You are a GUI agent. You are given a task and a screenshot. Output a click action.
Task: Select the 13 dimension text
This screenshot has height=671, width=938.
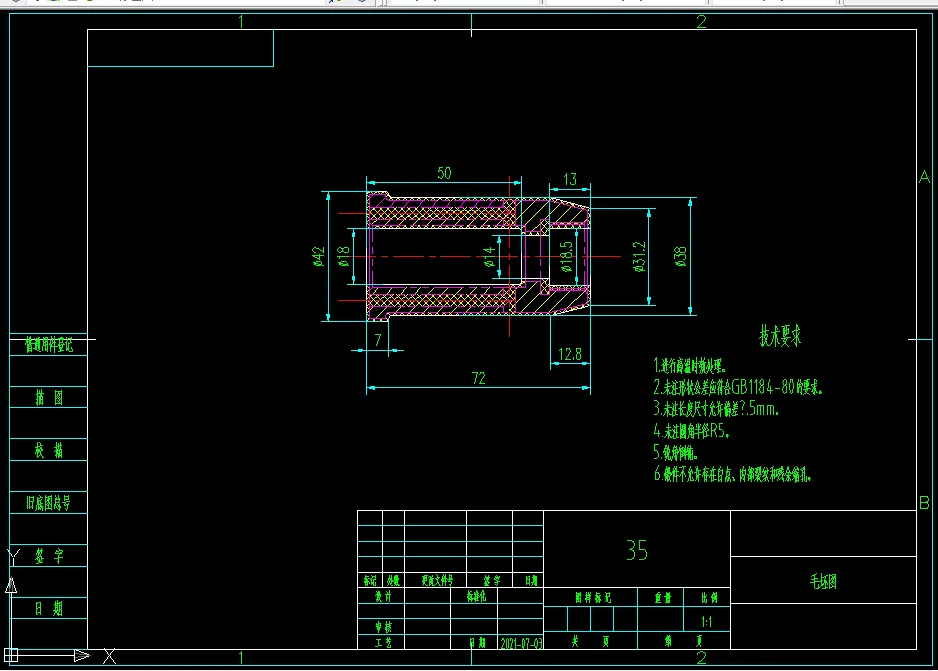(570, 179)
